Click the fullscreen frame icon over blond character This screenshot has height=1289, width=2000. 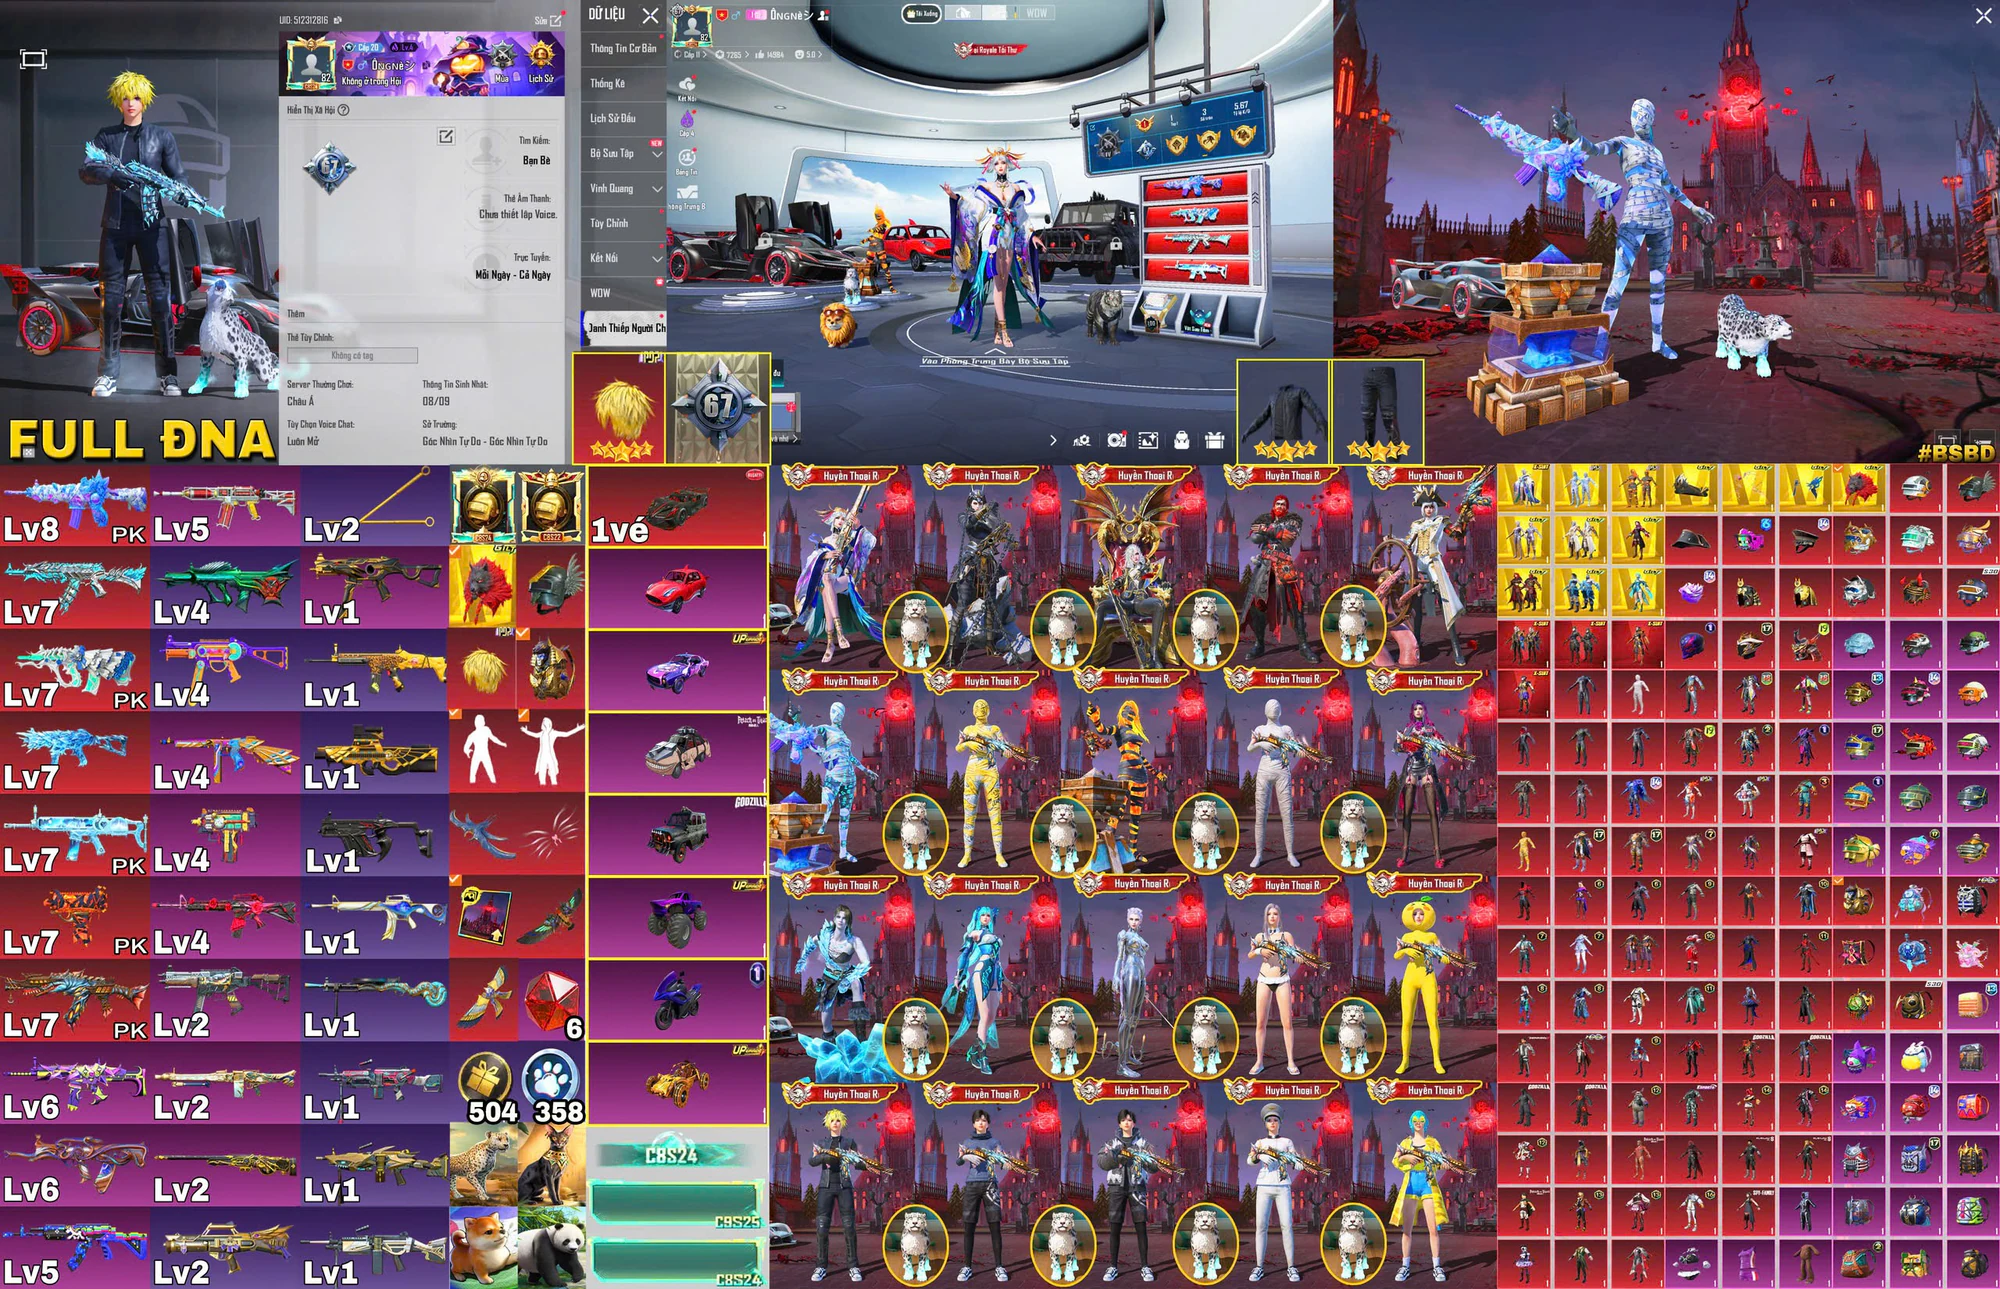click(33, 59)
